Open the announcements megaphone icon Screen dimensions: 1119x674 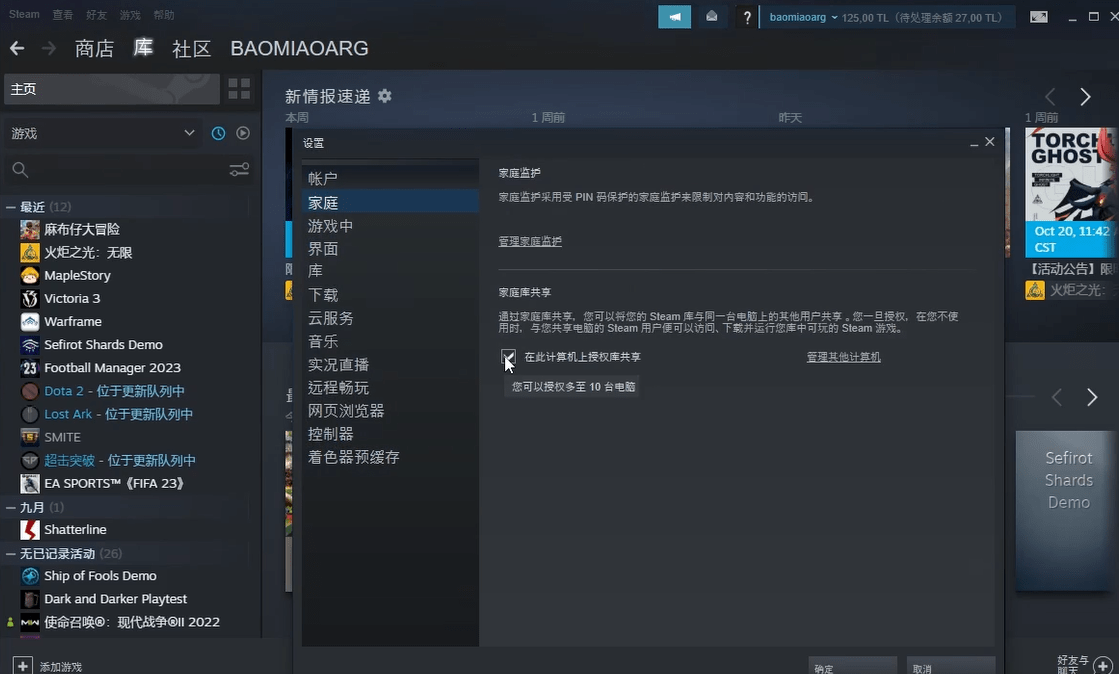674,16
